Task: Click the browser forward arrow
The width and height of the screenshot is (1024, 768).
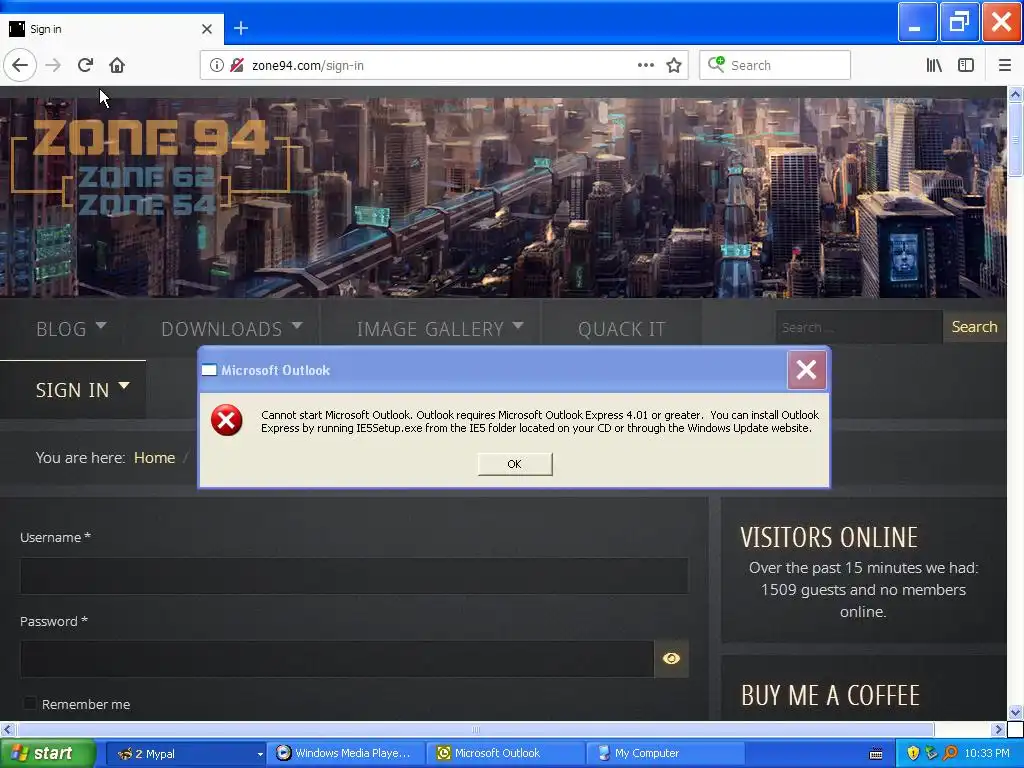Action: point(53,65)
